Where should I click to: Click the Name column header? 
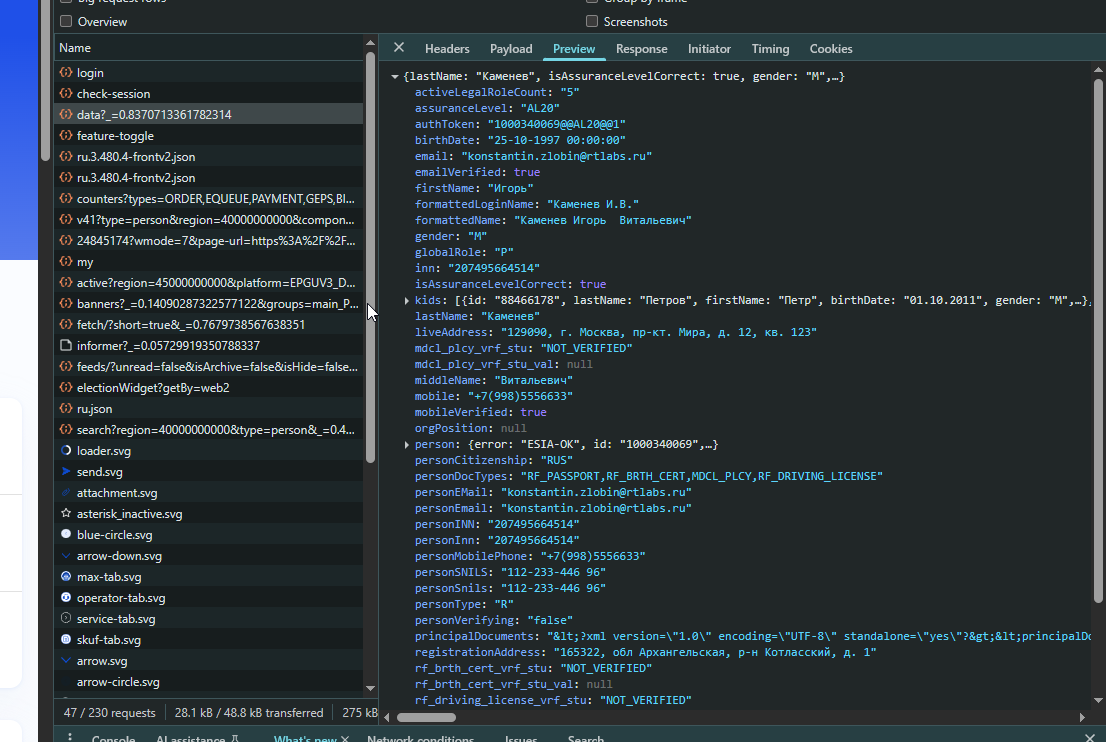pyautogui.click(x=209, y=48)
